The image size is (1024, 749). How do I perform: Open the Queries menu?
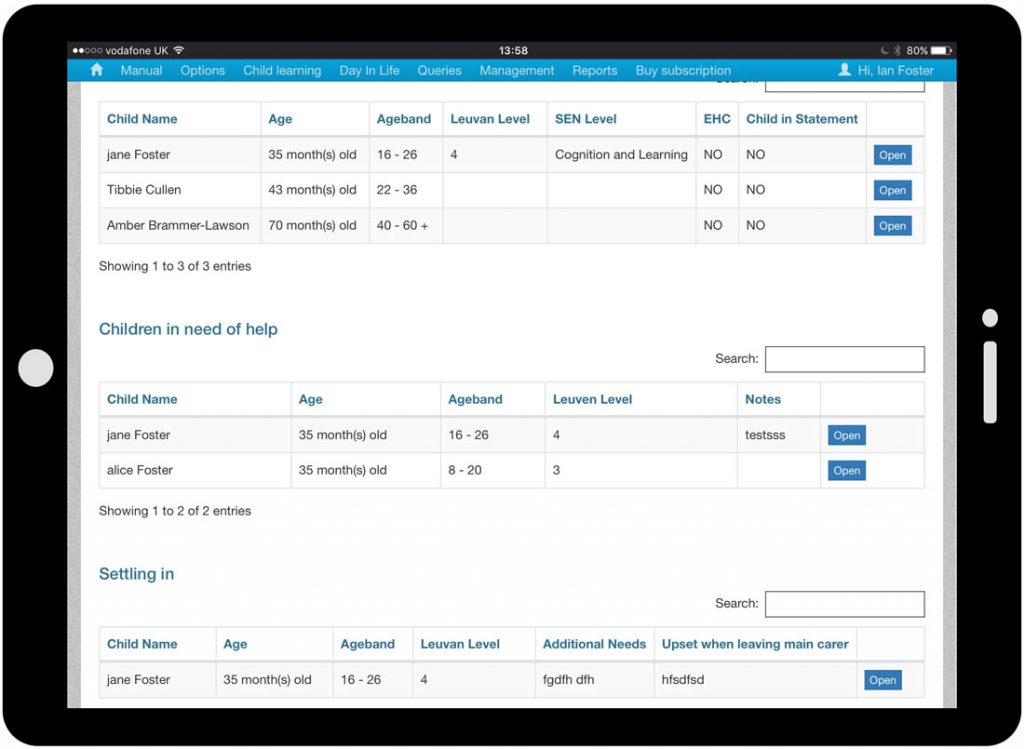(x=440, y=71)
